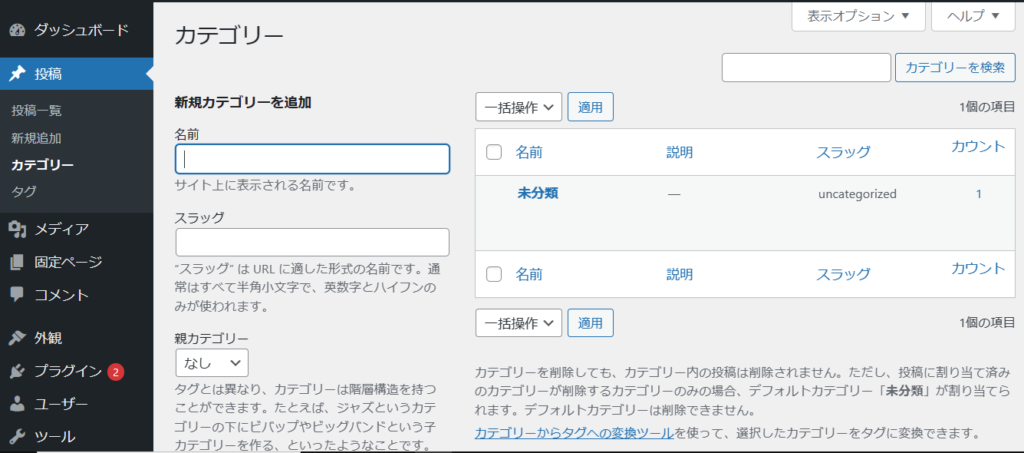Image resolution: width=1024 pixels, height=453 pixels.
Task: Check the select-all checkbox in table header
Action: tap(493, 152)
